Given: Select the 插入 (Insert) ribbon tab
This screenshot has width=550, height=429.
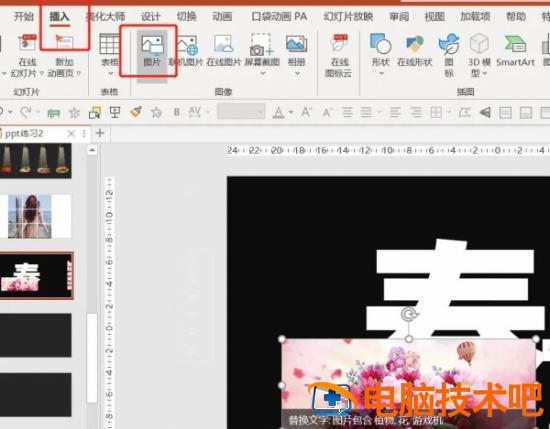Looking at the screenshot, I should point(59,16).
